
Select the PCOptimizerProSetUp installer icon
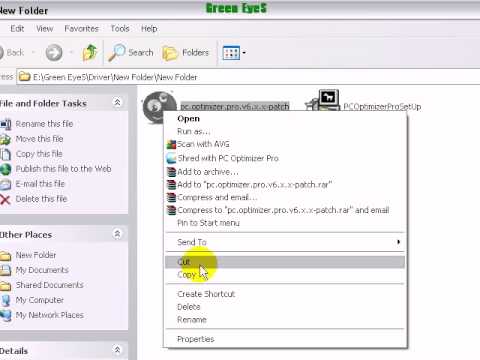323,100
